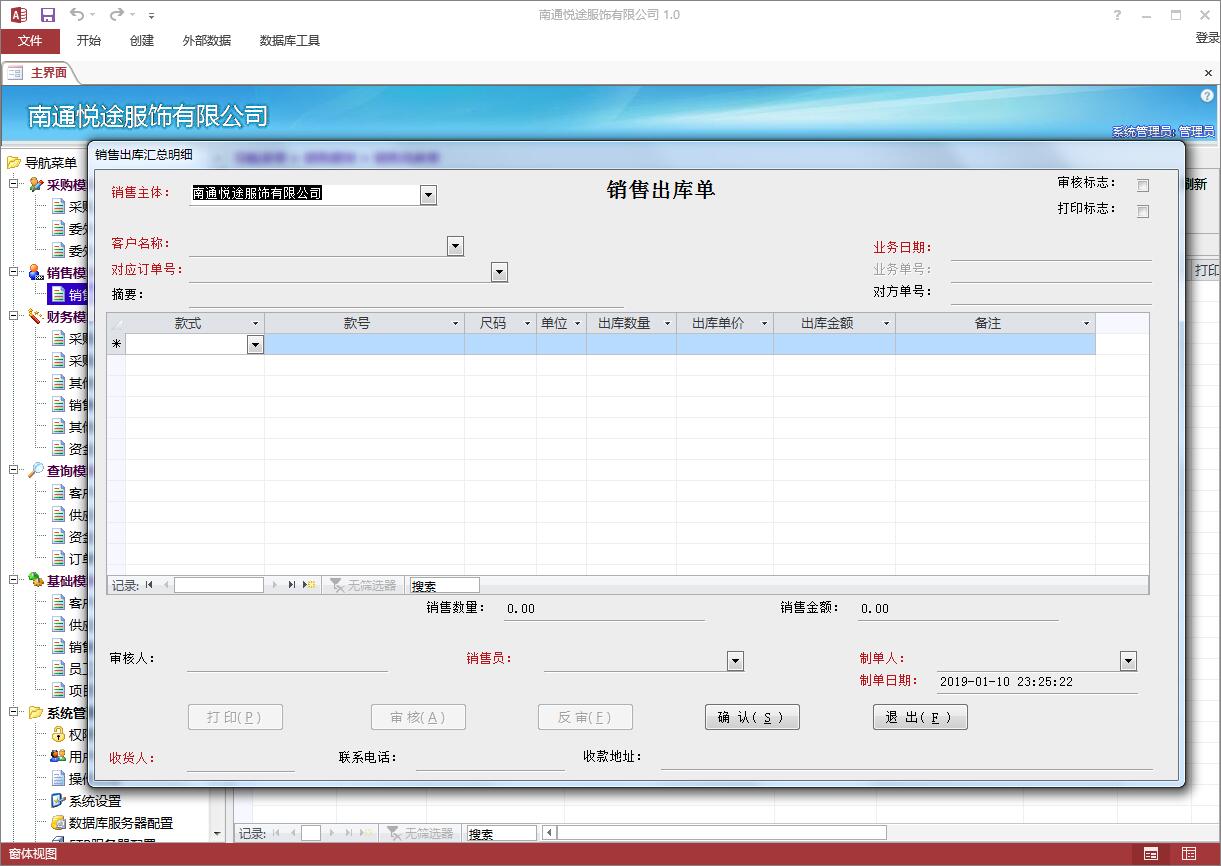Click the two-person 用户 icon under 系统管理
Viewport: 1221px width, 866px height.
[58, 757]
